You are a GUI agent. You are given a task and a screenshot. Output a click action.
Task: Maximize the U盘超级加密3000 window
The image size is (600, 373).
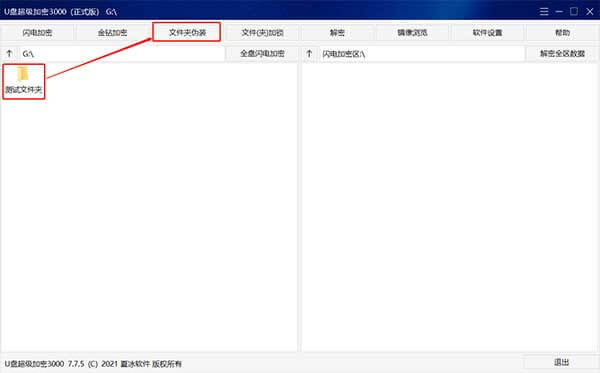click(574, 11)
